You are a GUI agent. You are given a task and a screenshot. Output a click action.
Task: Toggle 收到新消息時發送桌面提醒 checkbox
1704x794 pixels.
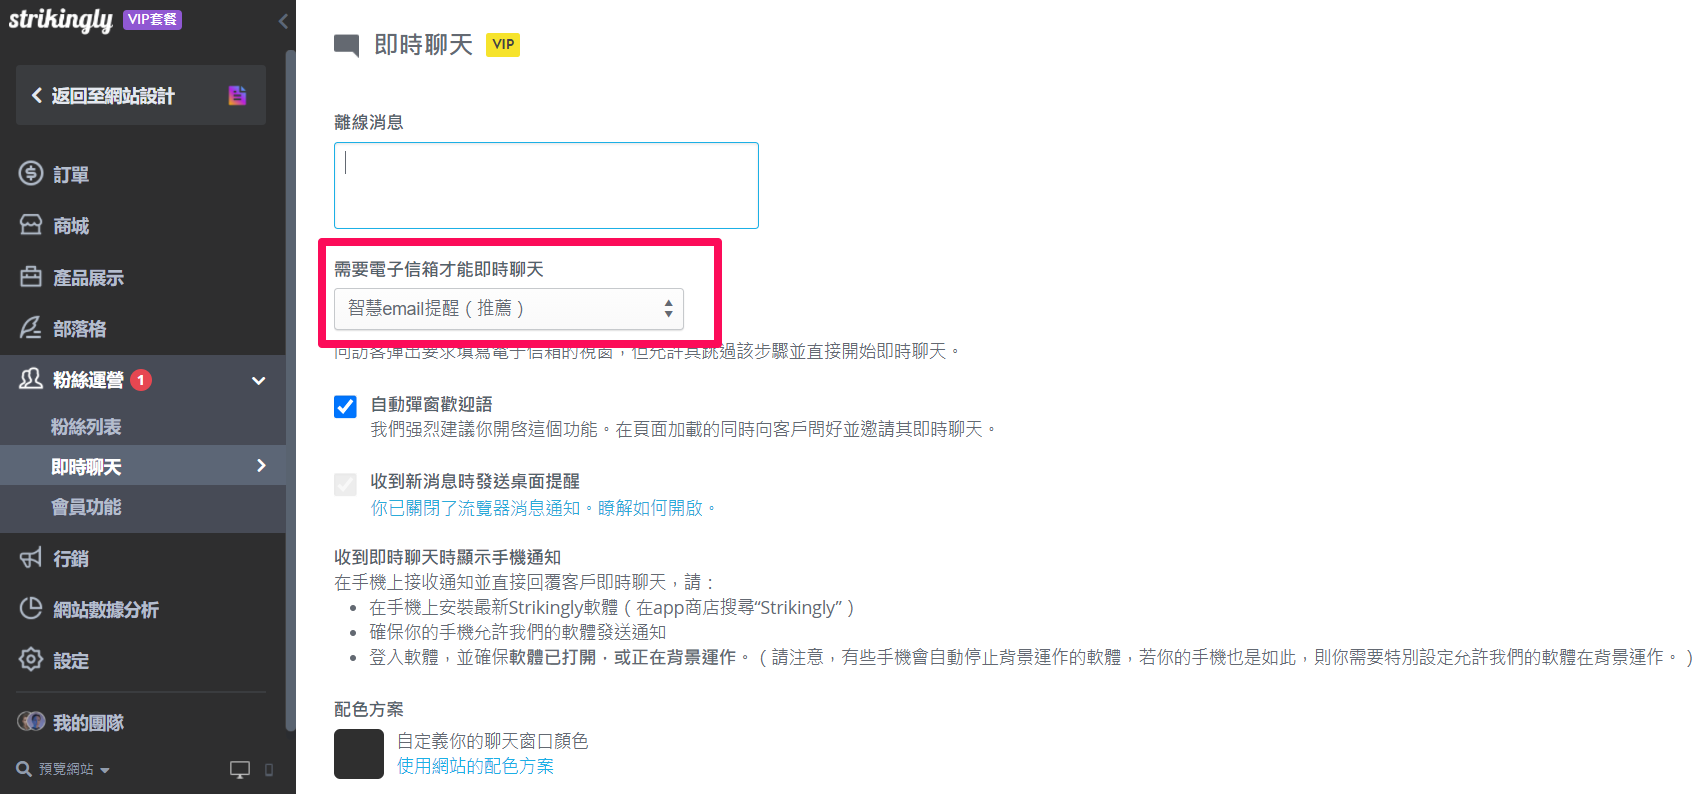345,484
